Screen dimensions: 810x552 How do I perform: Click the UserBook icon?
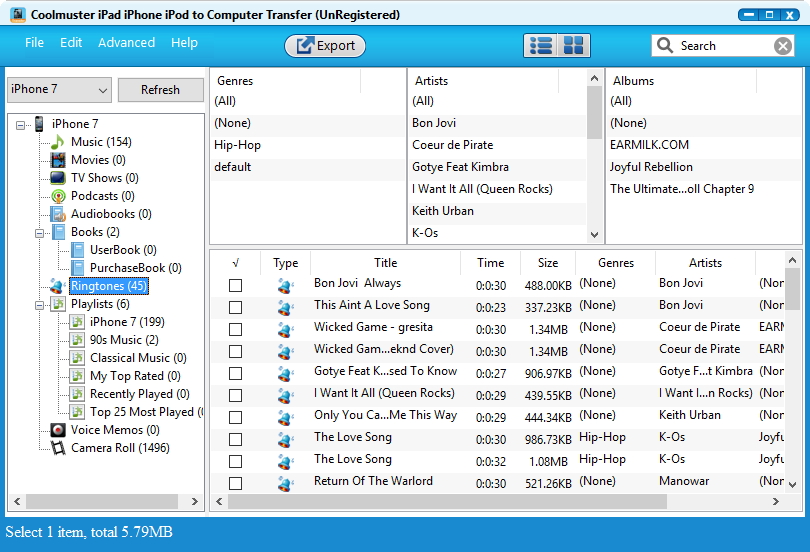tap(77, 250)
